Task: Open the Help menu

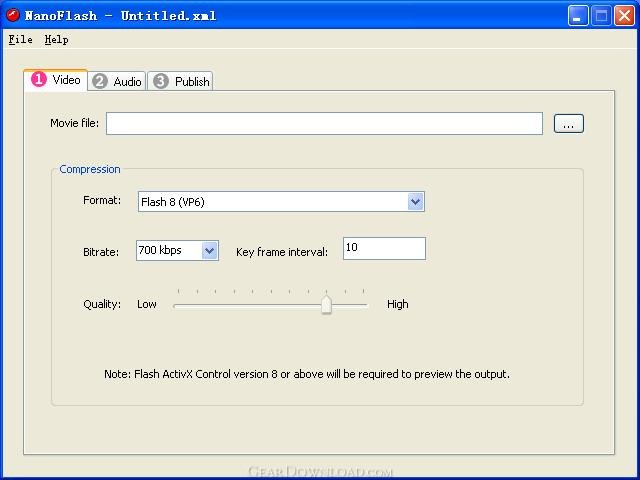Action: pyautogui.click(x=56, y=39)
